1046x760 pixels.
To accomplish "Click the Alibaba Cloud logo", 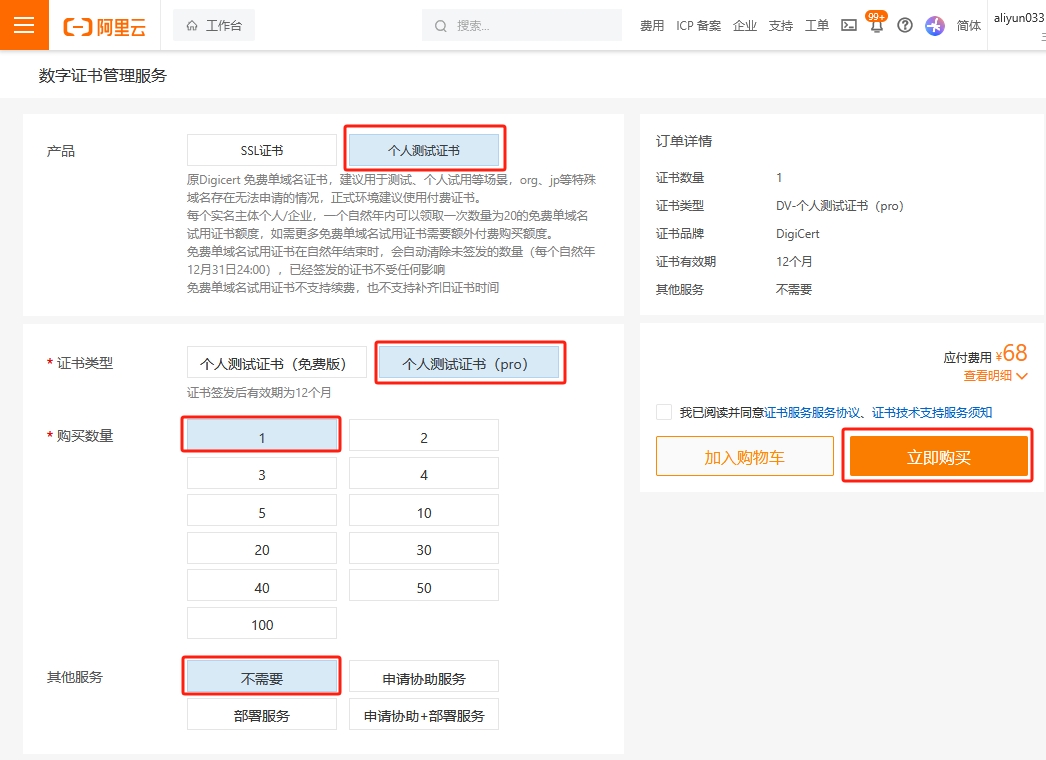I will point(105,27).
